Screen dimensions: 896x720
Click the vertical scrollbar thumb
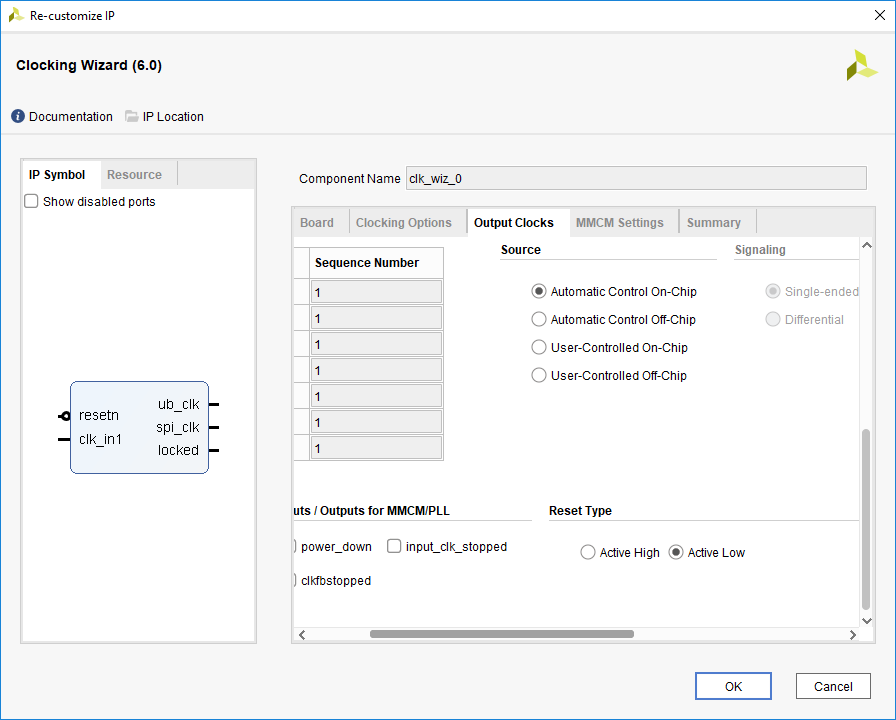[866, 519]
